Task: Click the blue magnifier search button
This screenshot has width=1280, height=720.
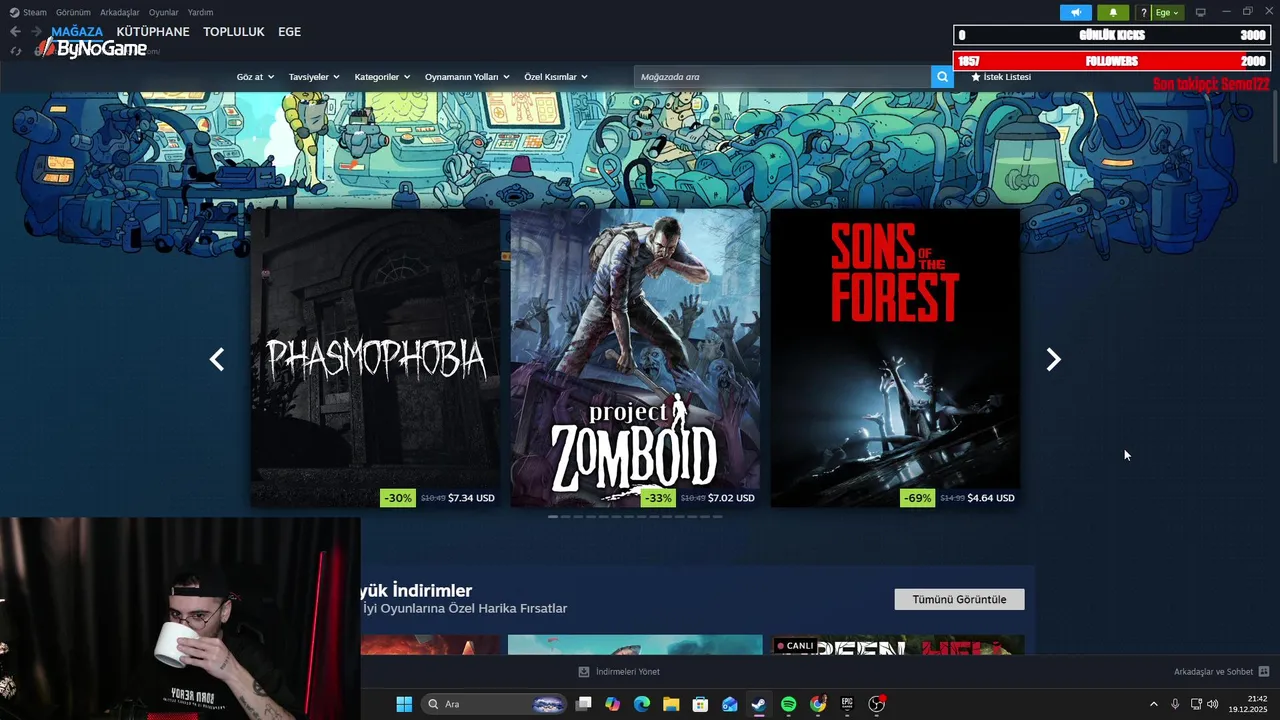Action: 942,77
